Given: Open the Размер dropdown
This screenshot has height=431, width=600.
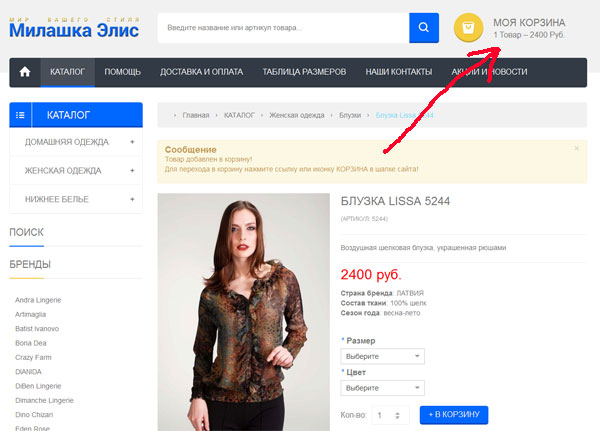Looking at the screenshot, I should [383, 357].
